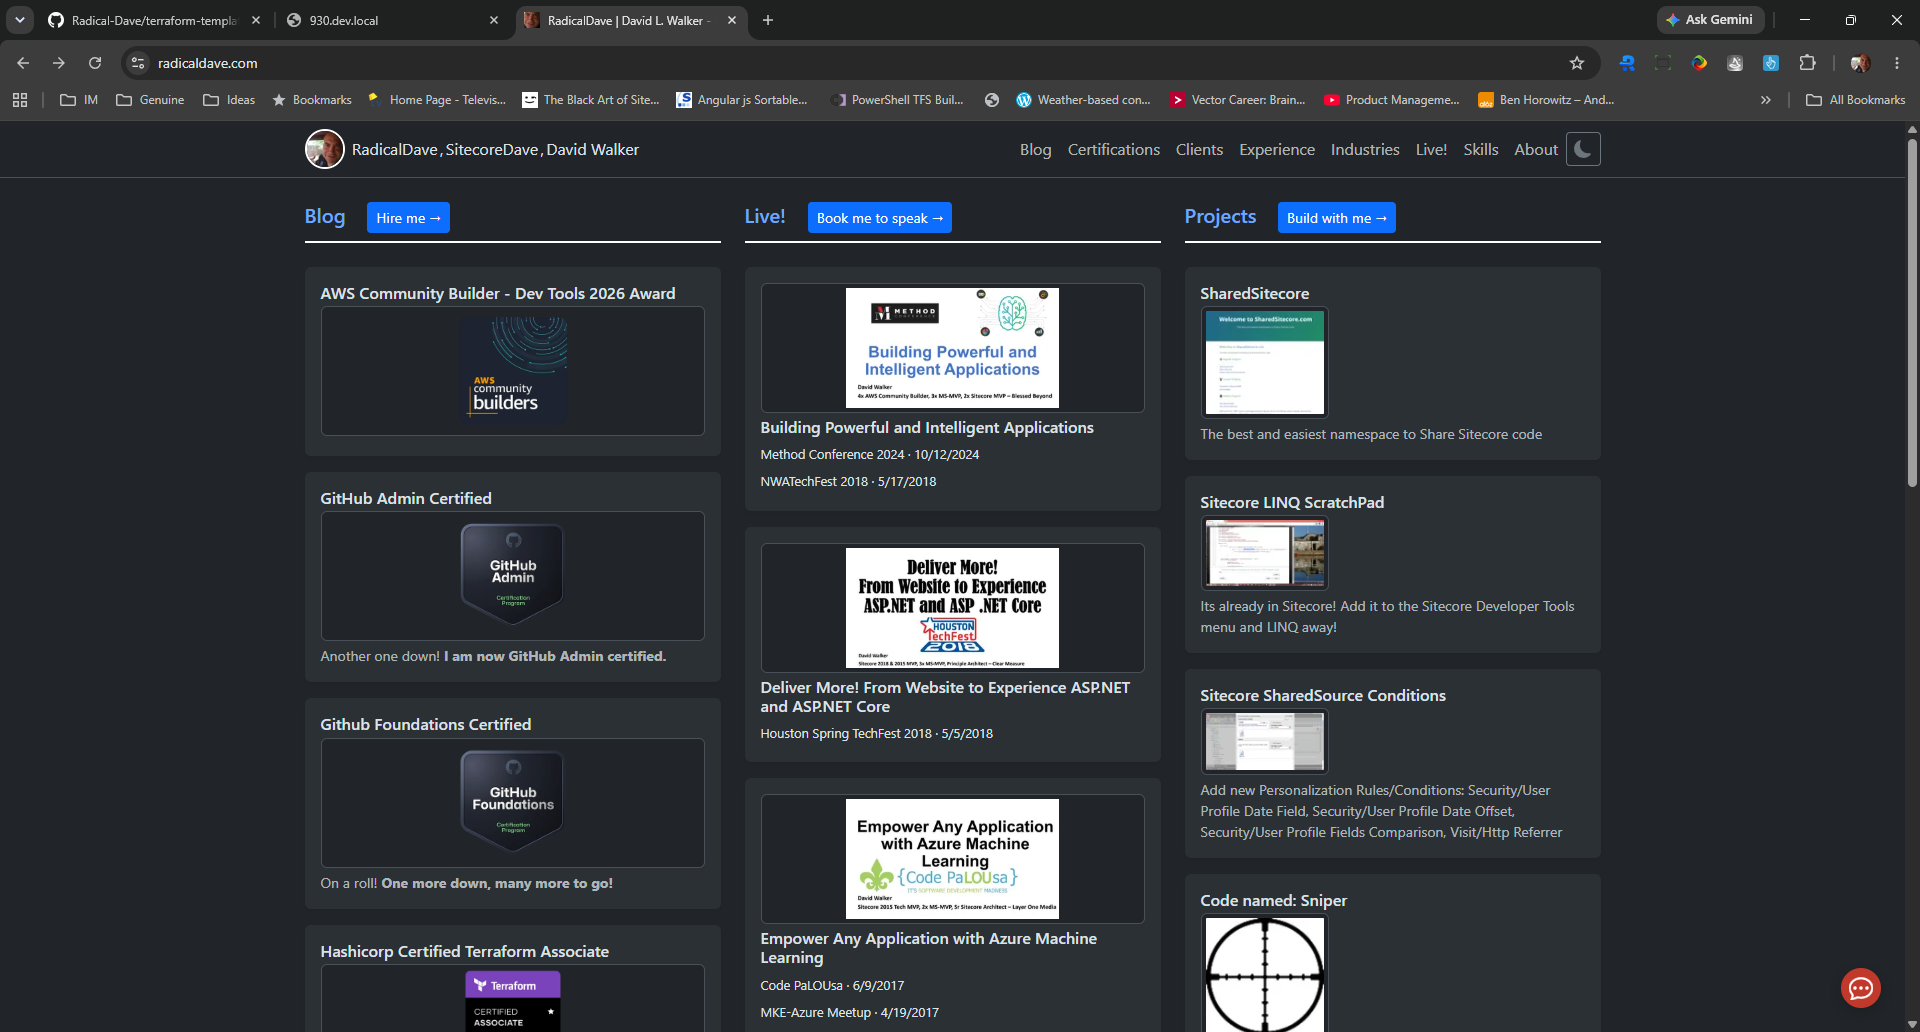
Task: Click Hire me button
Action: click(408, 218)
